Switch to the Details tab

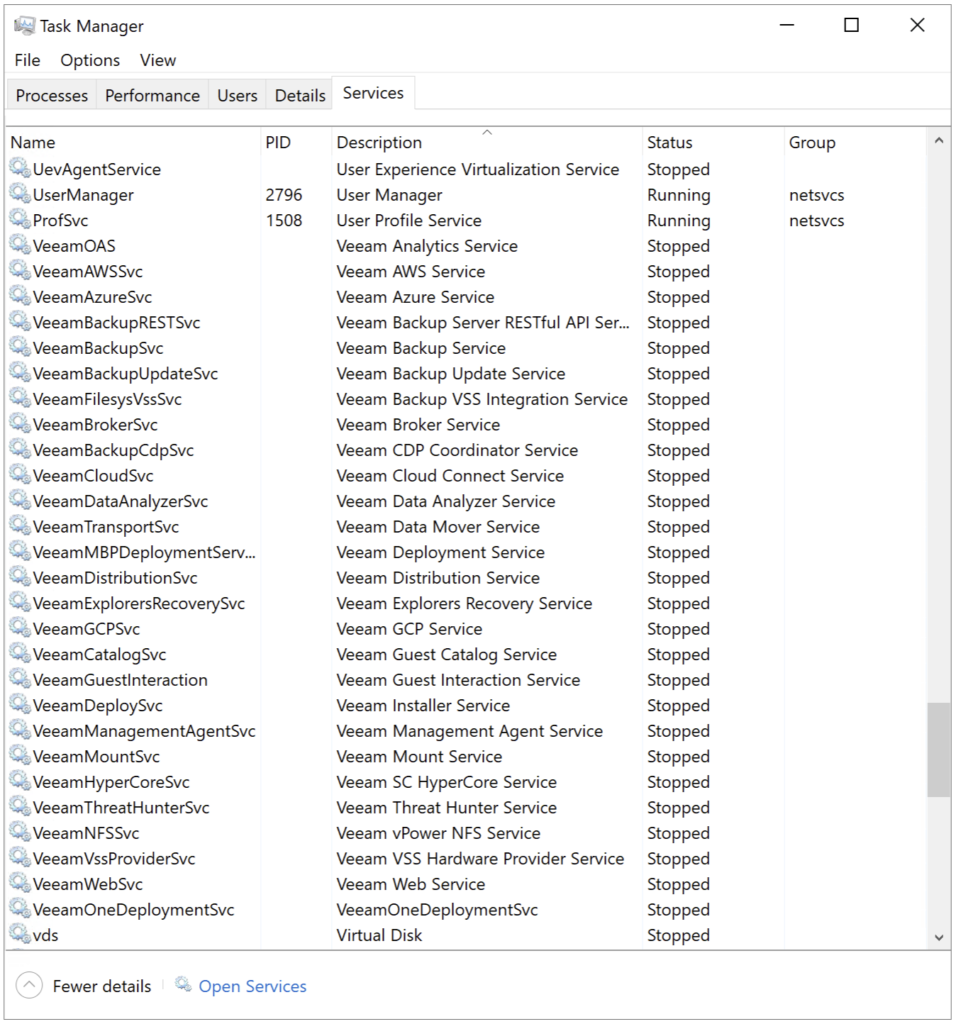point(300,95)
